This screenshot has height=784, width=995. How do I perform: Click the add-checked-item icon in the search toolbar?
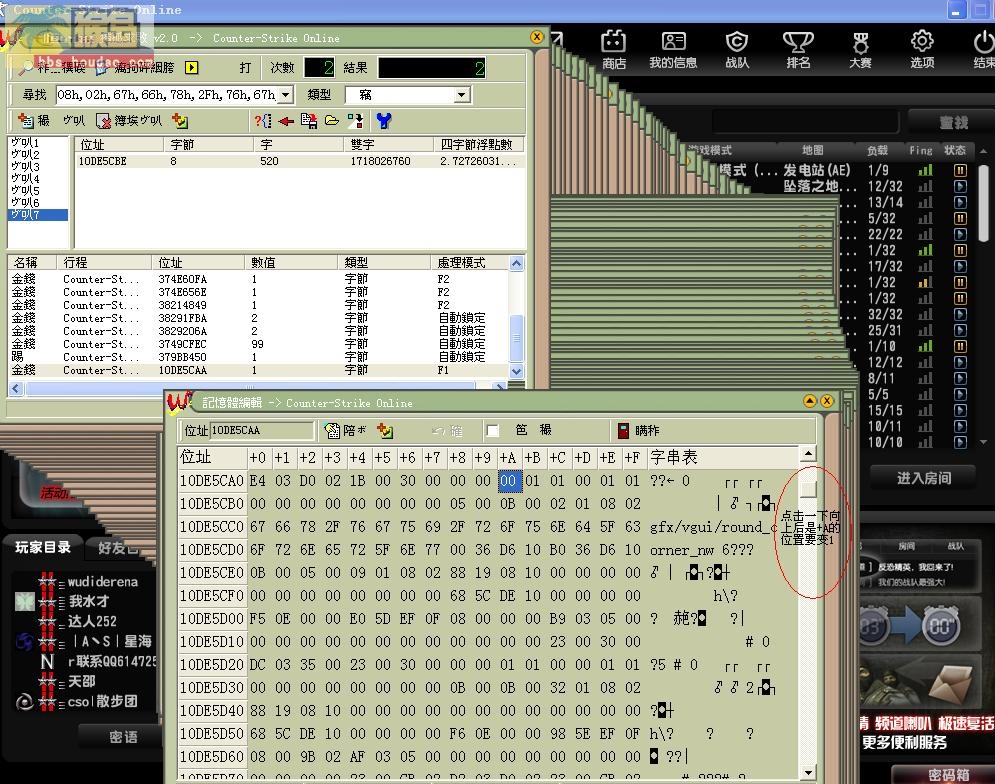180,121
